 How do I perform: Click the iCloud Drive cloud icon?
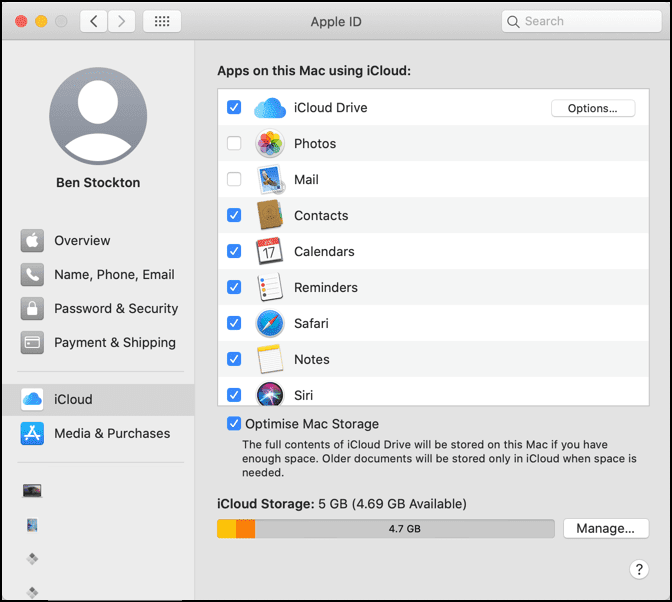(270, 108)
